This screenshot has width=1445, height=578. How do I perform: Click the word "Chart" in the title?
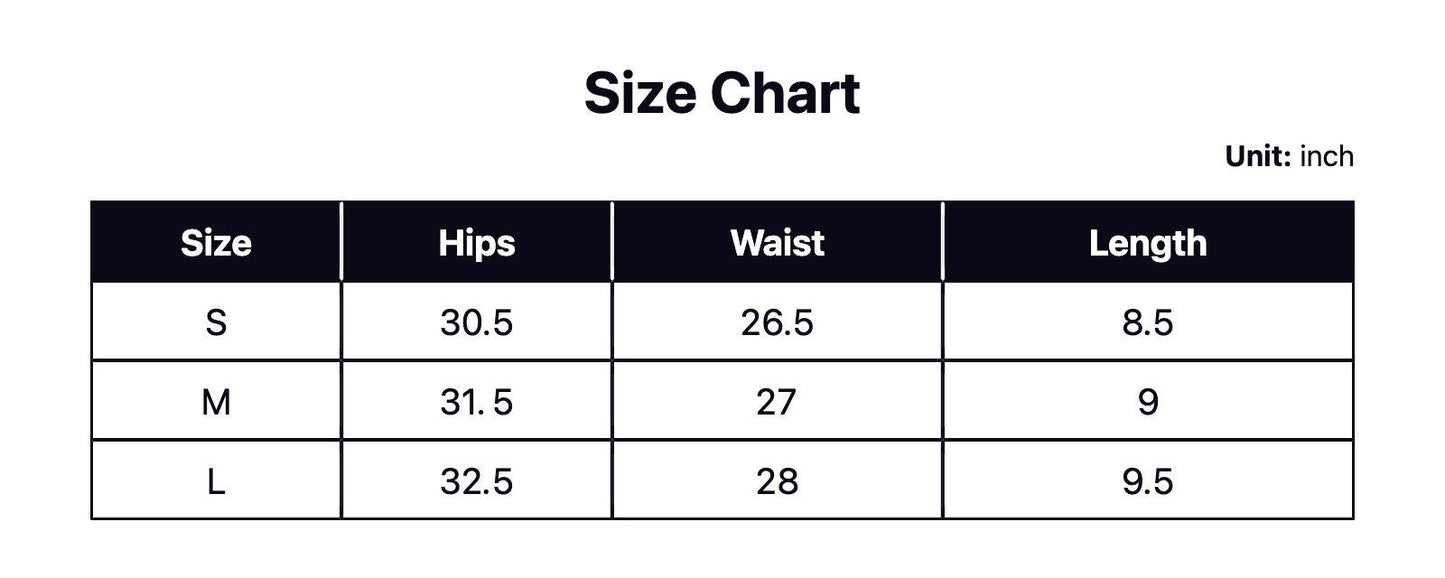point(785,94)
